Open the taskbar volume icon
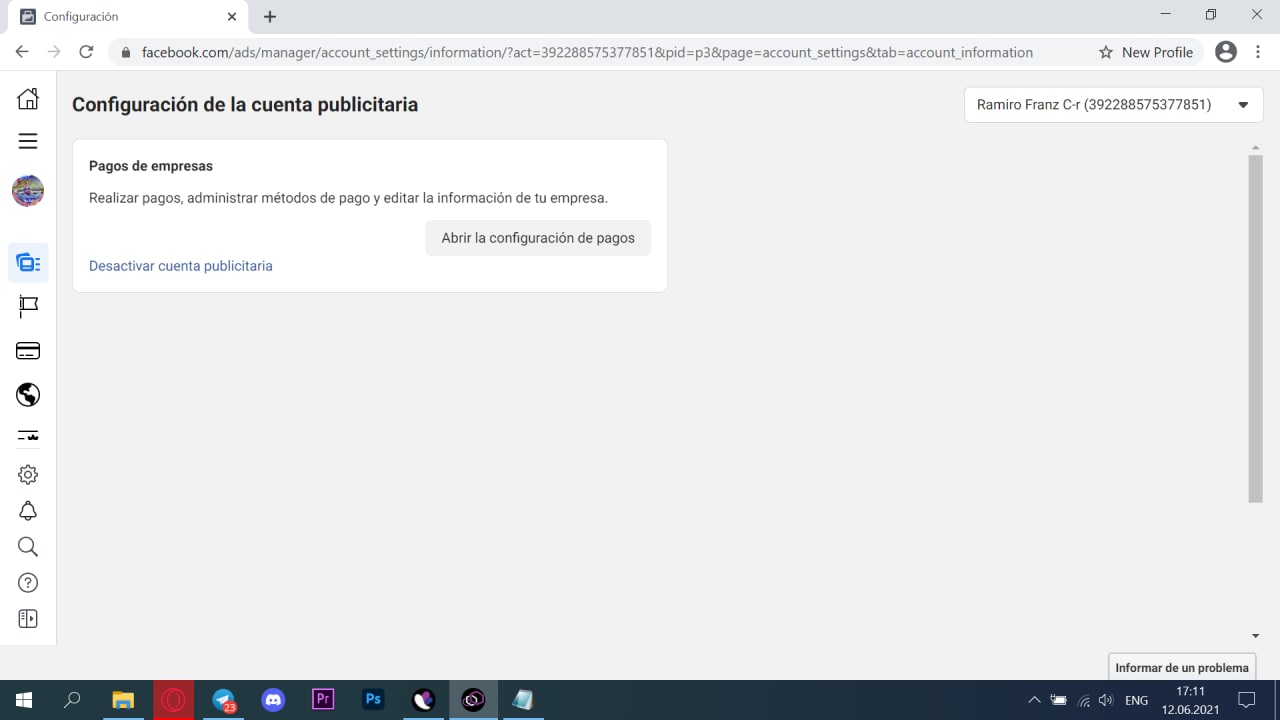 1106,701
